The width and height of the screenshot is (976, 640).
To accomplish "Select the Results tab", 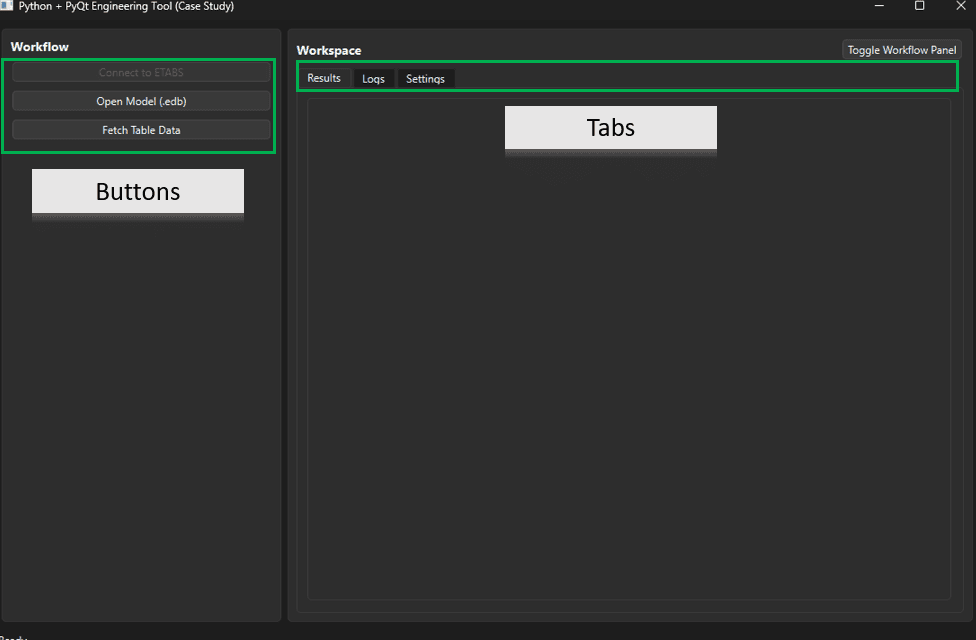I will (x=325, y=77).
